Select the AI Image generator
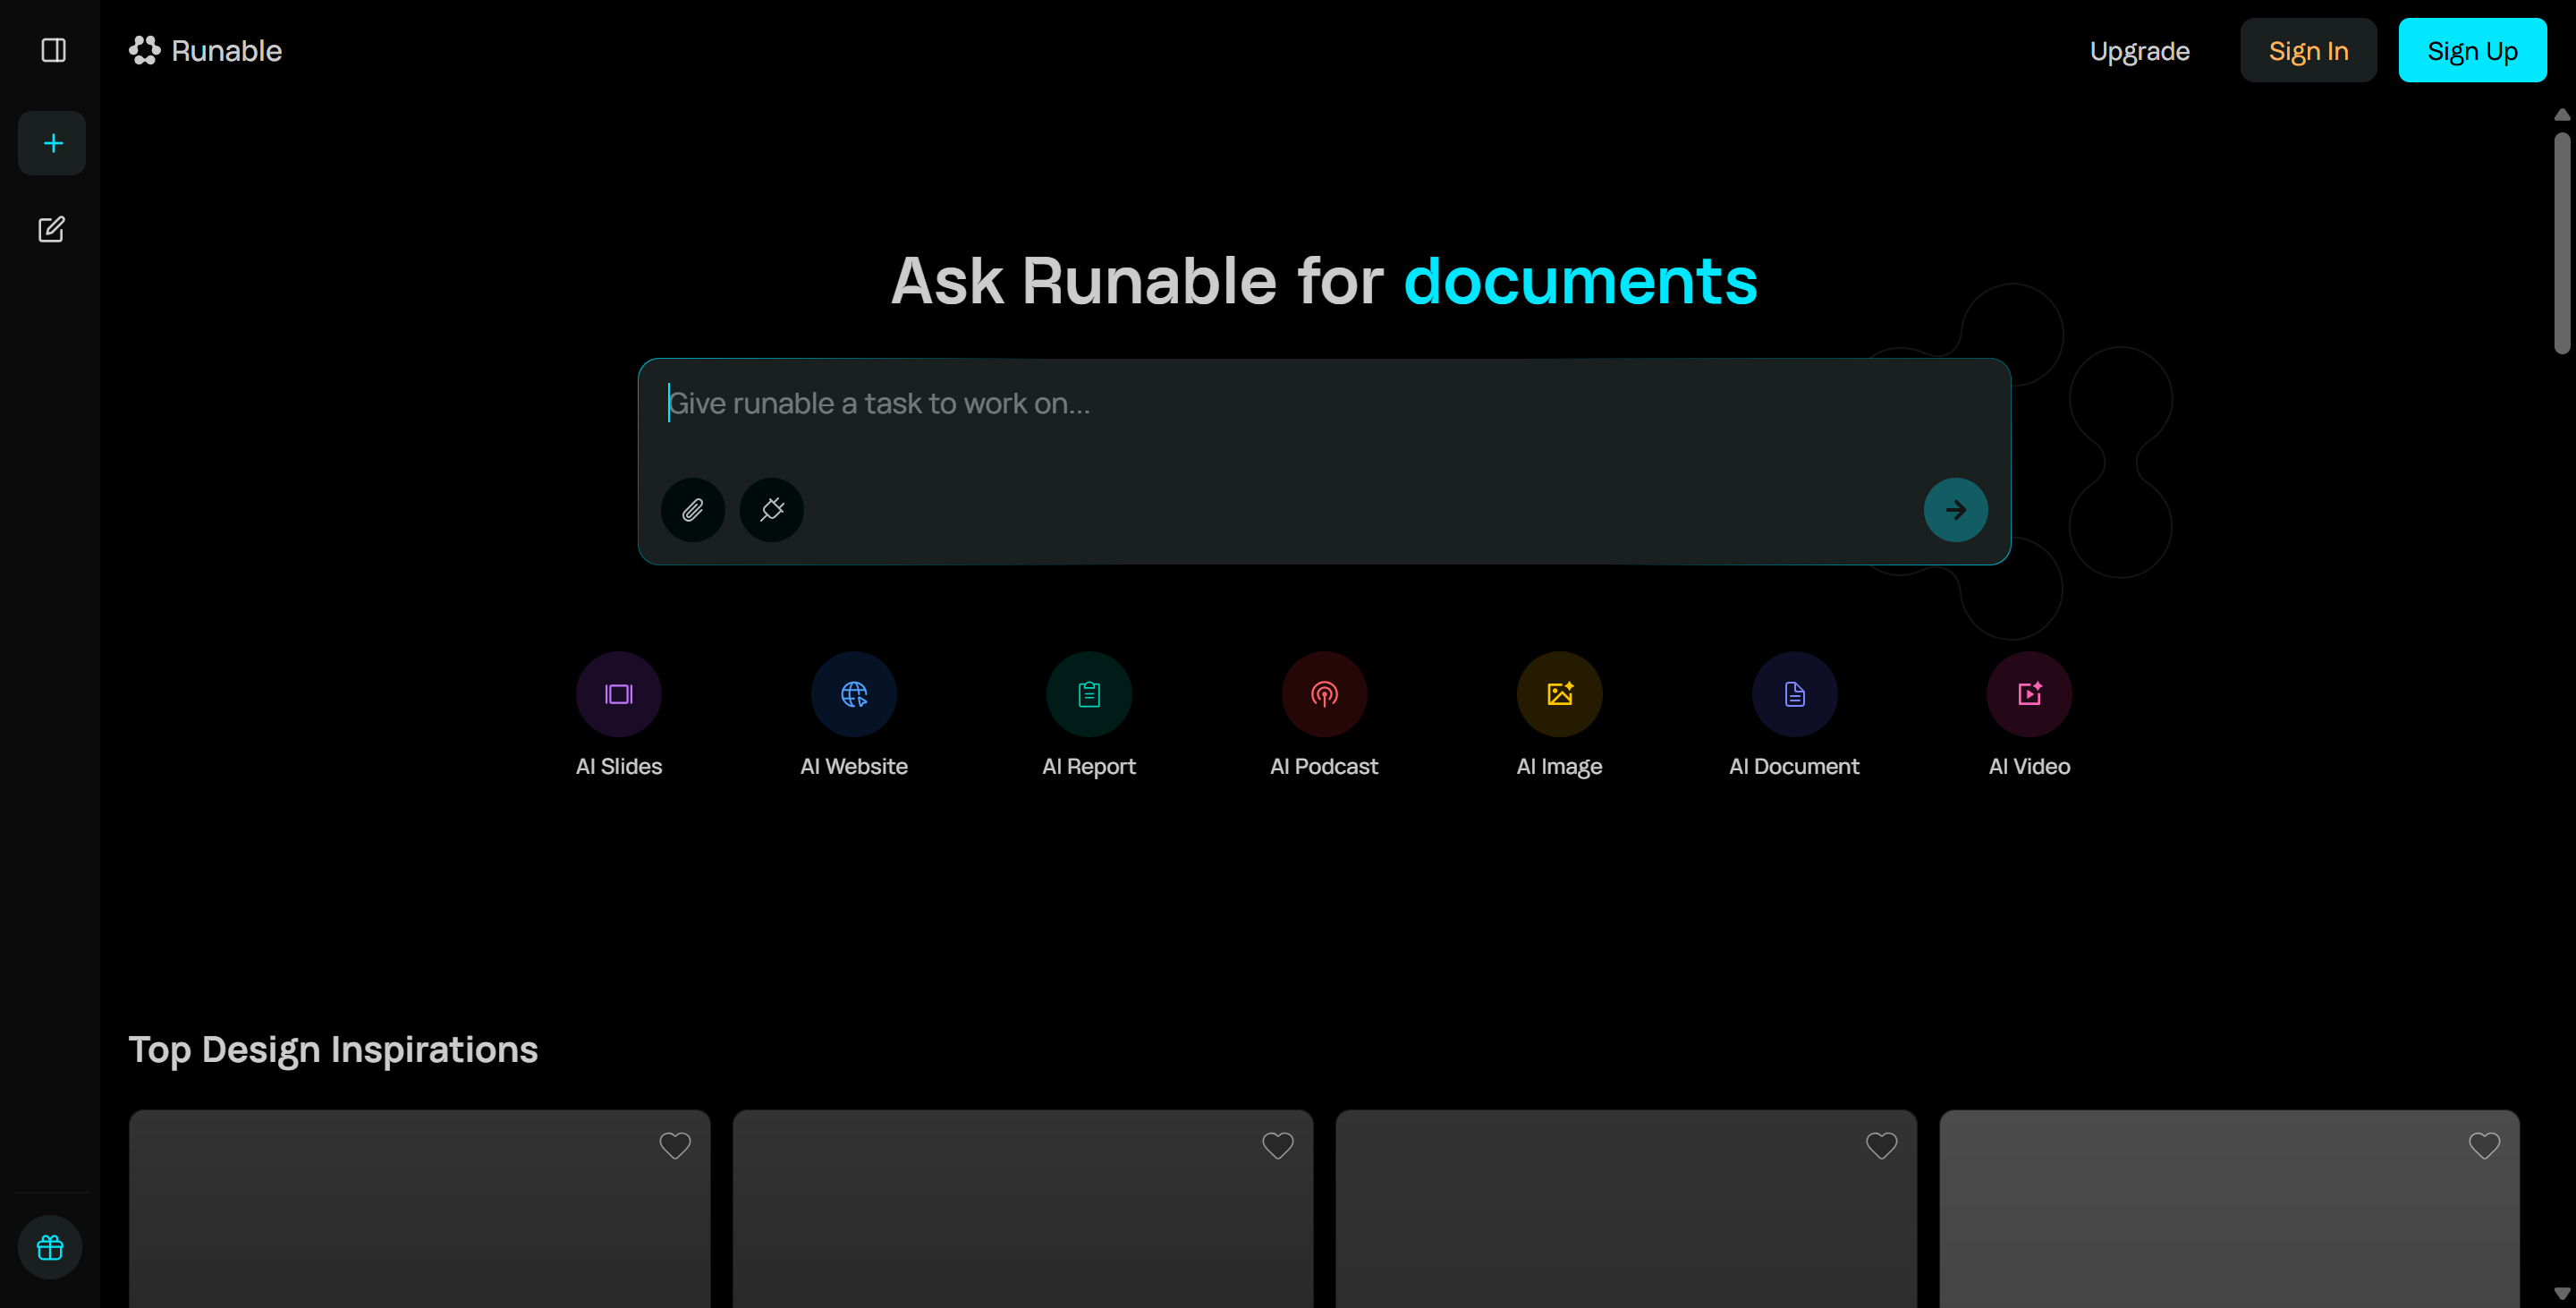The width and height of the screenshot is (2576, 1308). (1558, 694)
